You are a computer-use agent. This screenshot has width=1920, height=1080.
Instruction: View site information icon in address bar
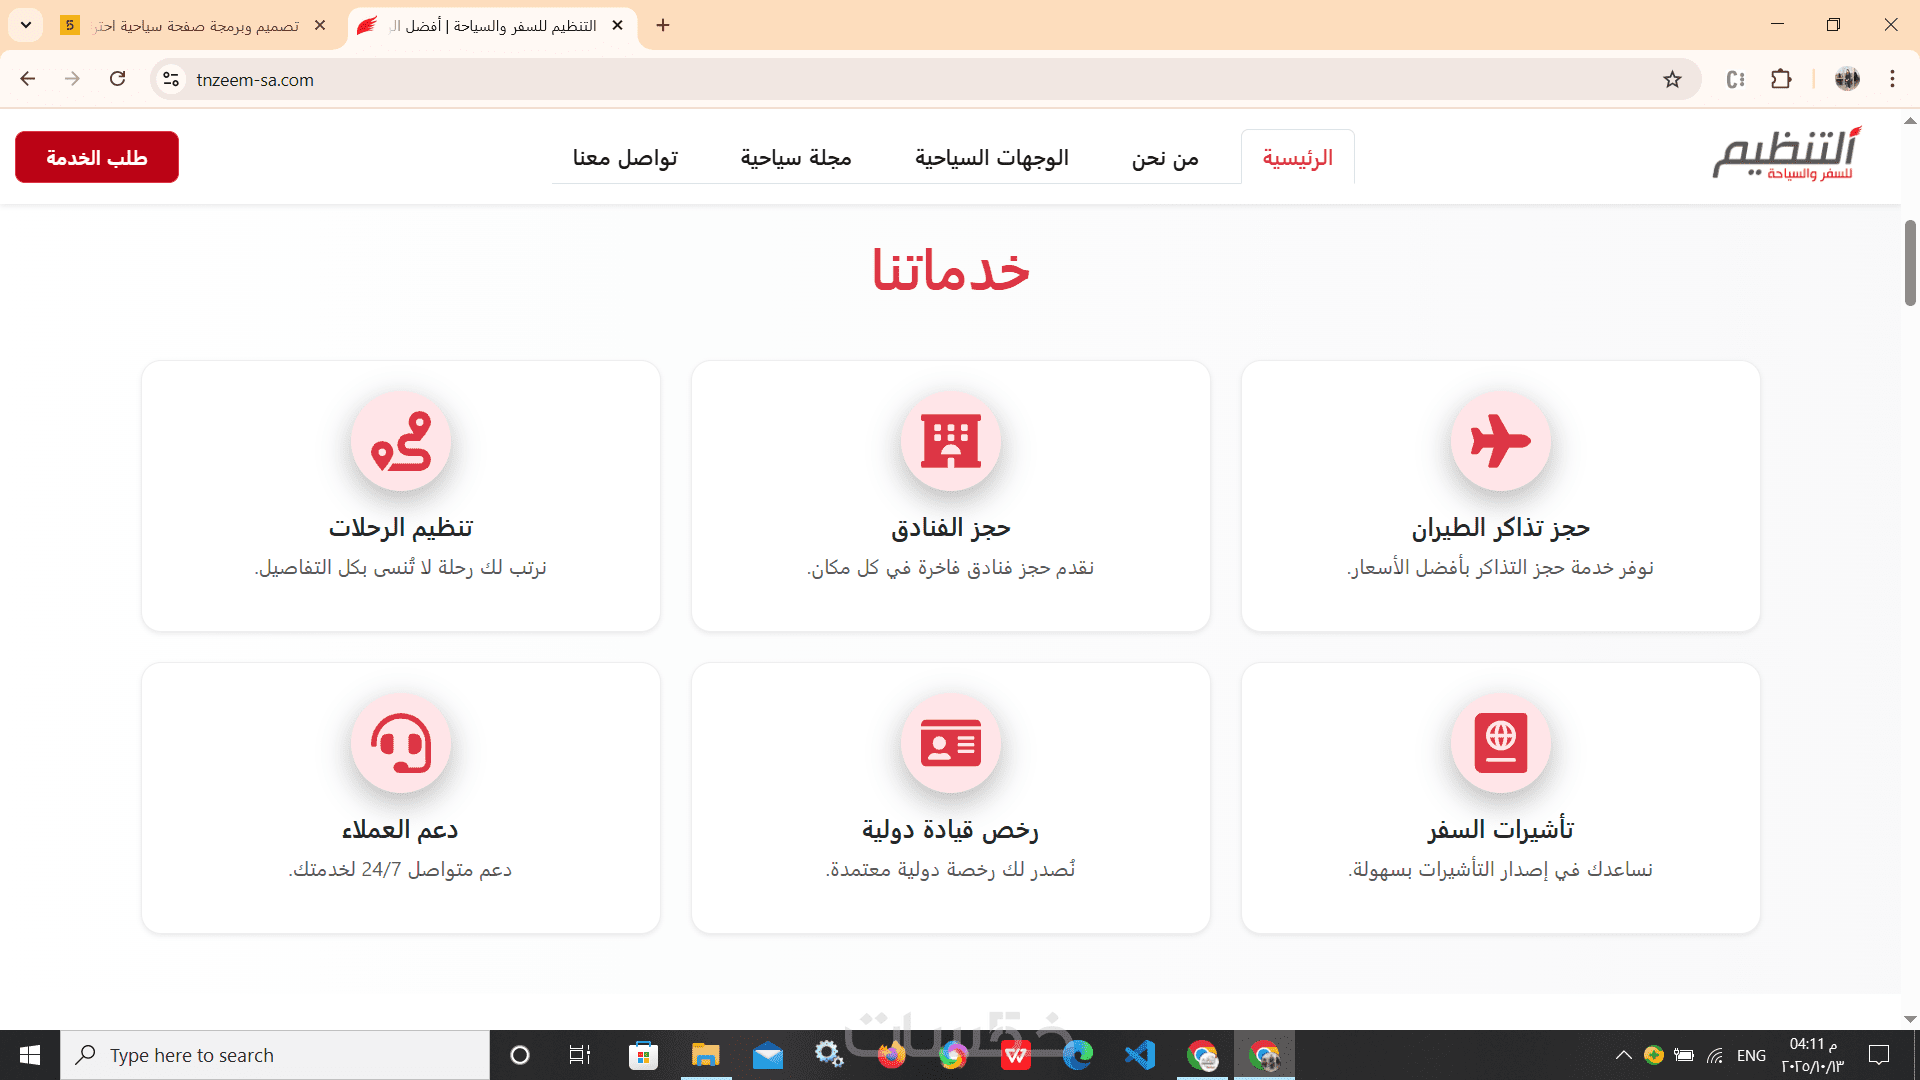171,80
